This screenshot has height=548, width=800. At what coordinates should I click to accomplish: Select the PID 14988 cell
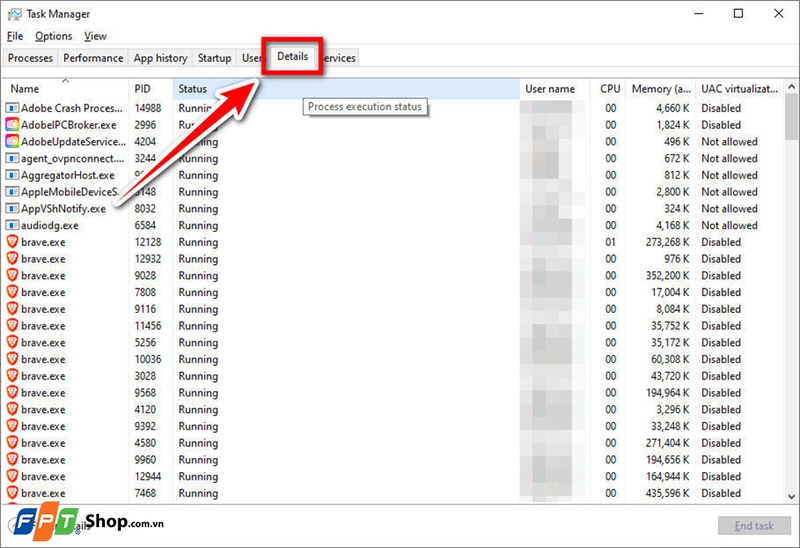coord(148,108)
